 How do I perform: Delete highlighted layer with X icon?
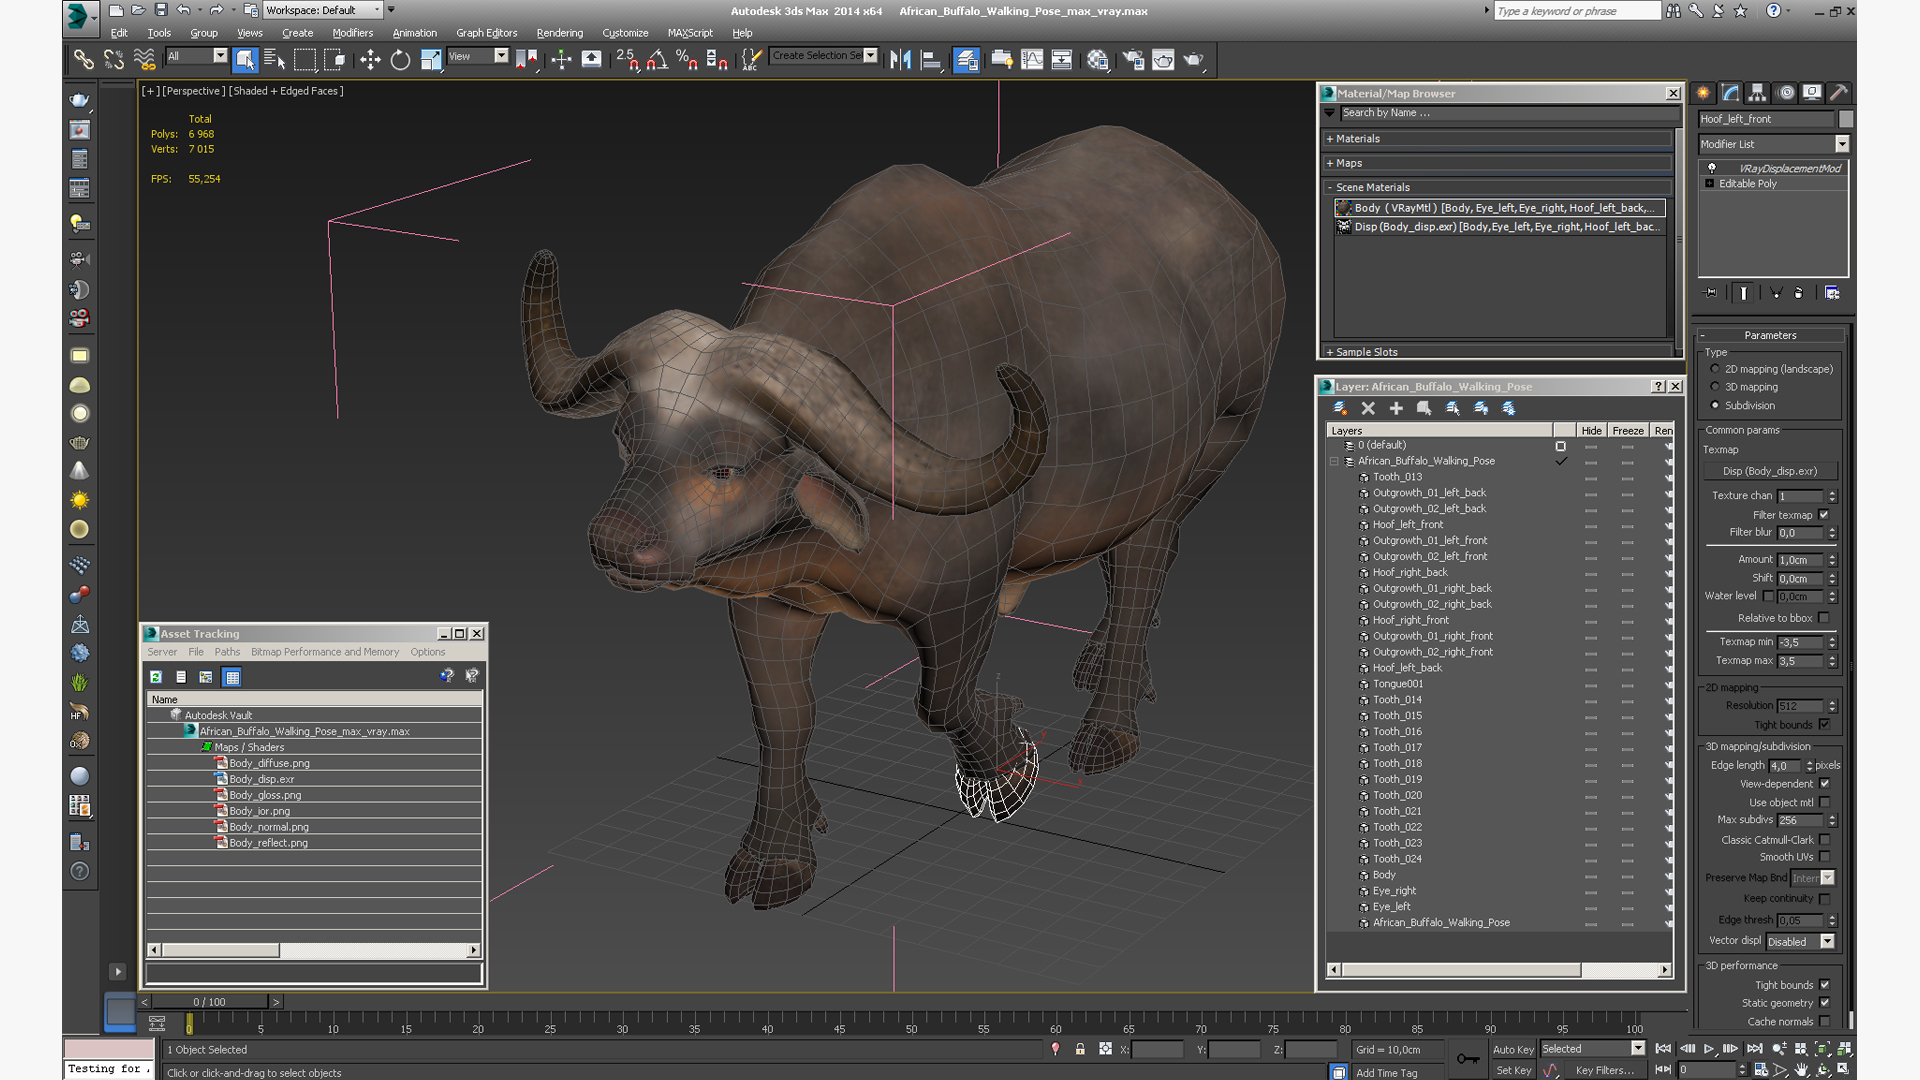click(x=1368, y=408)
